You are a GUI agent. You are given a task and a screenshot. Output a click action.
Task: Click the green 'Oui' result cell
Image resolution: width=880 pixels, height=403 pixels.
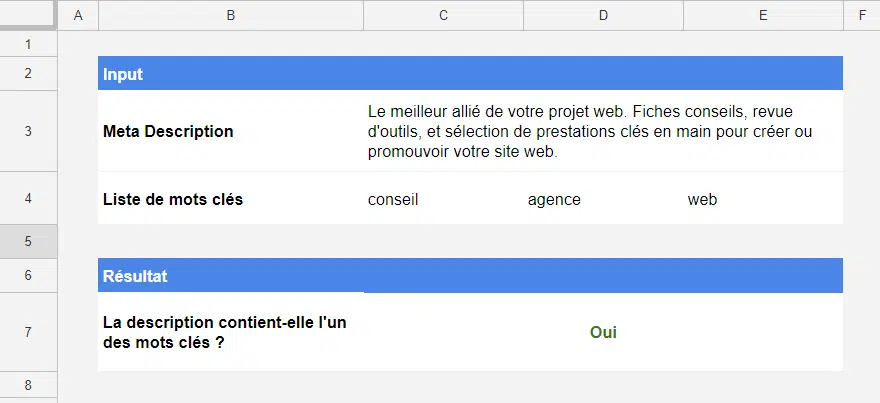[603, 332]
